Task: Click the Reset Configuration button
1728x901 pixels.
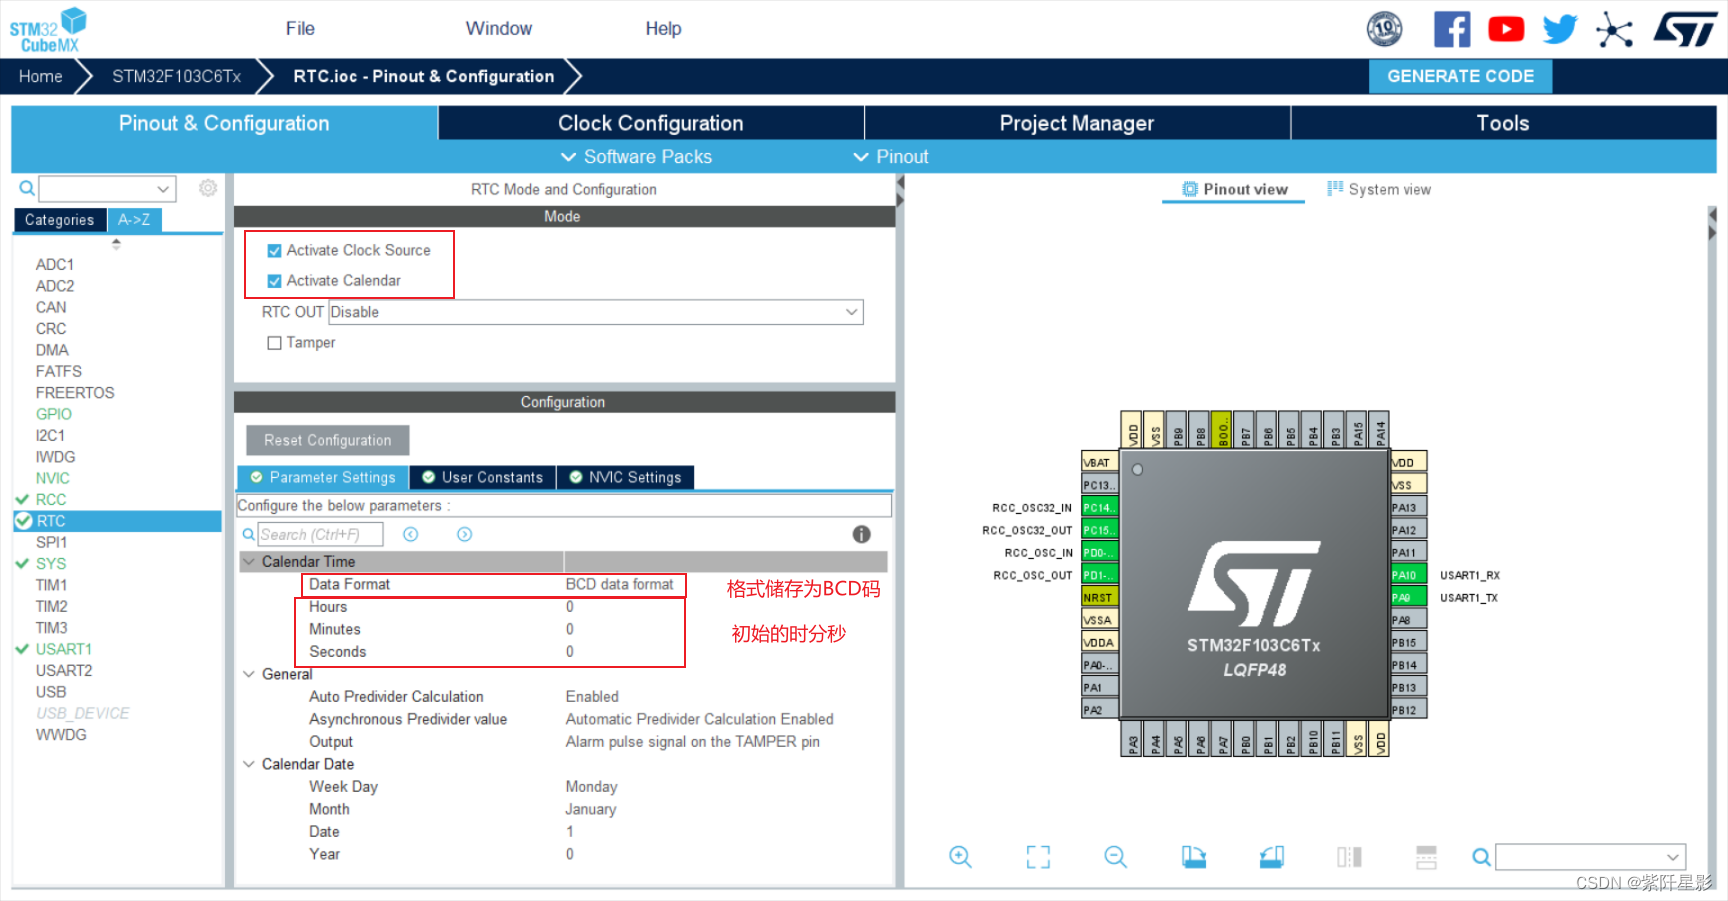Action: (x=328, y=440)
